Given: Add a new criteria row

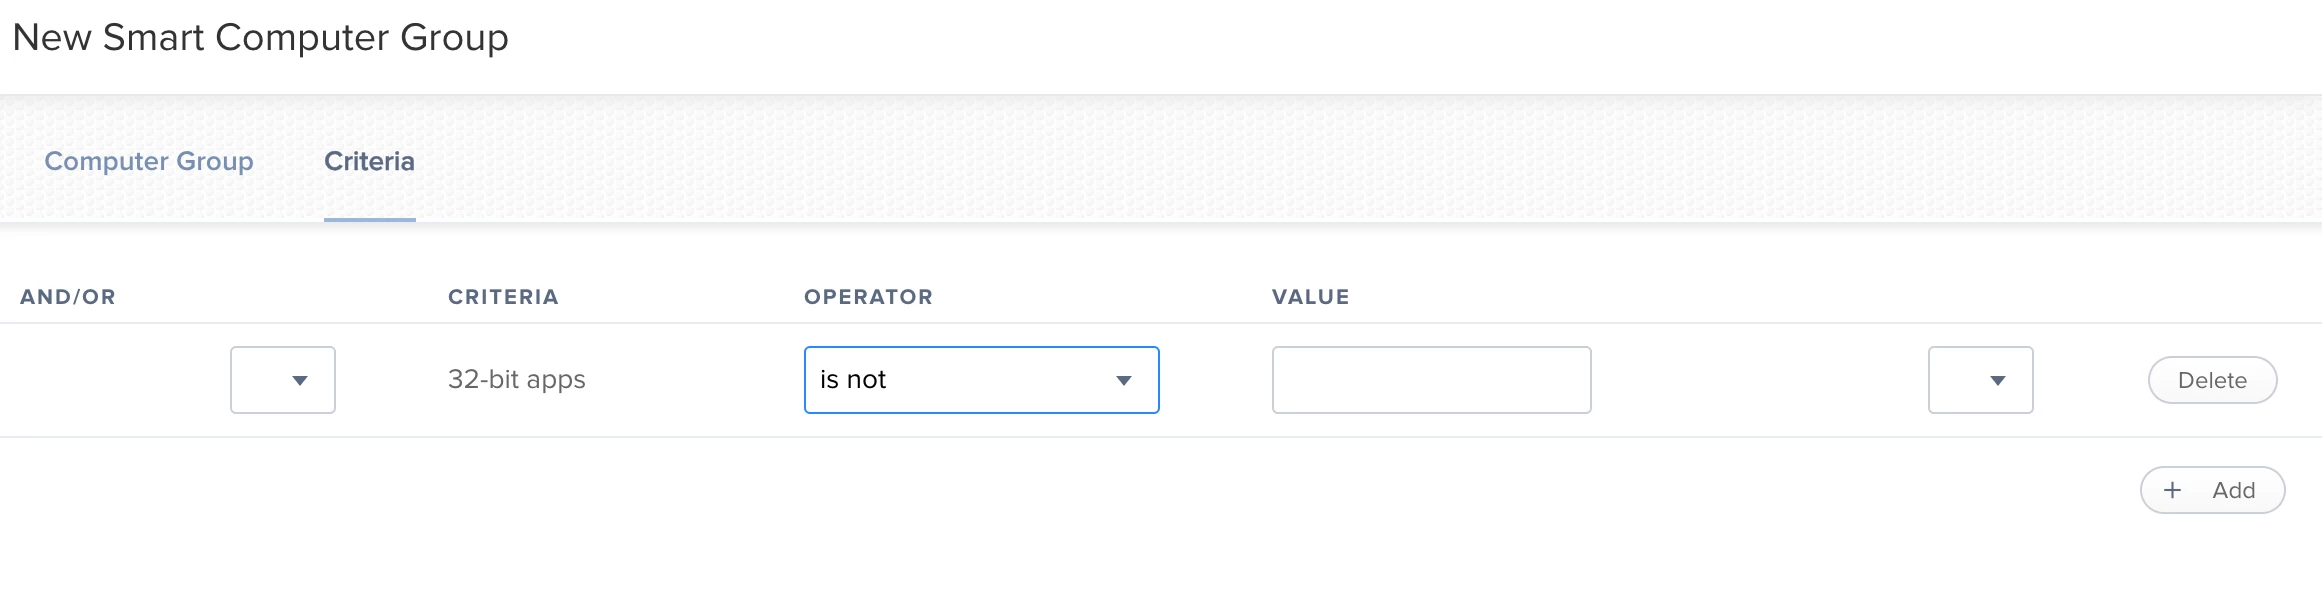Looking at the screenshot, I should coord(2213,490).
